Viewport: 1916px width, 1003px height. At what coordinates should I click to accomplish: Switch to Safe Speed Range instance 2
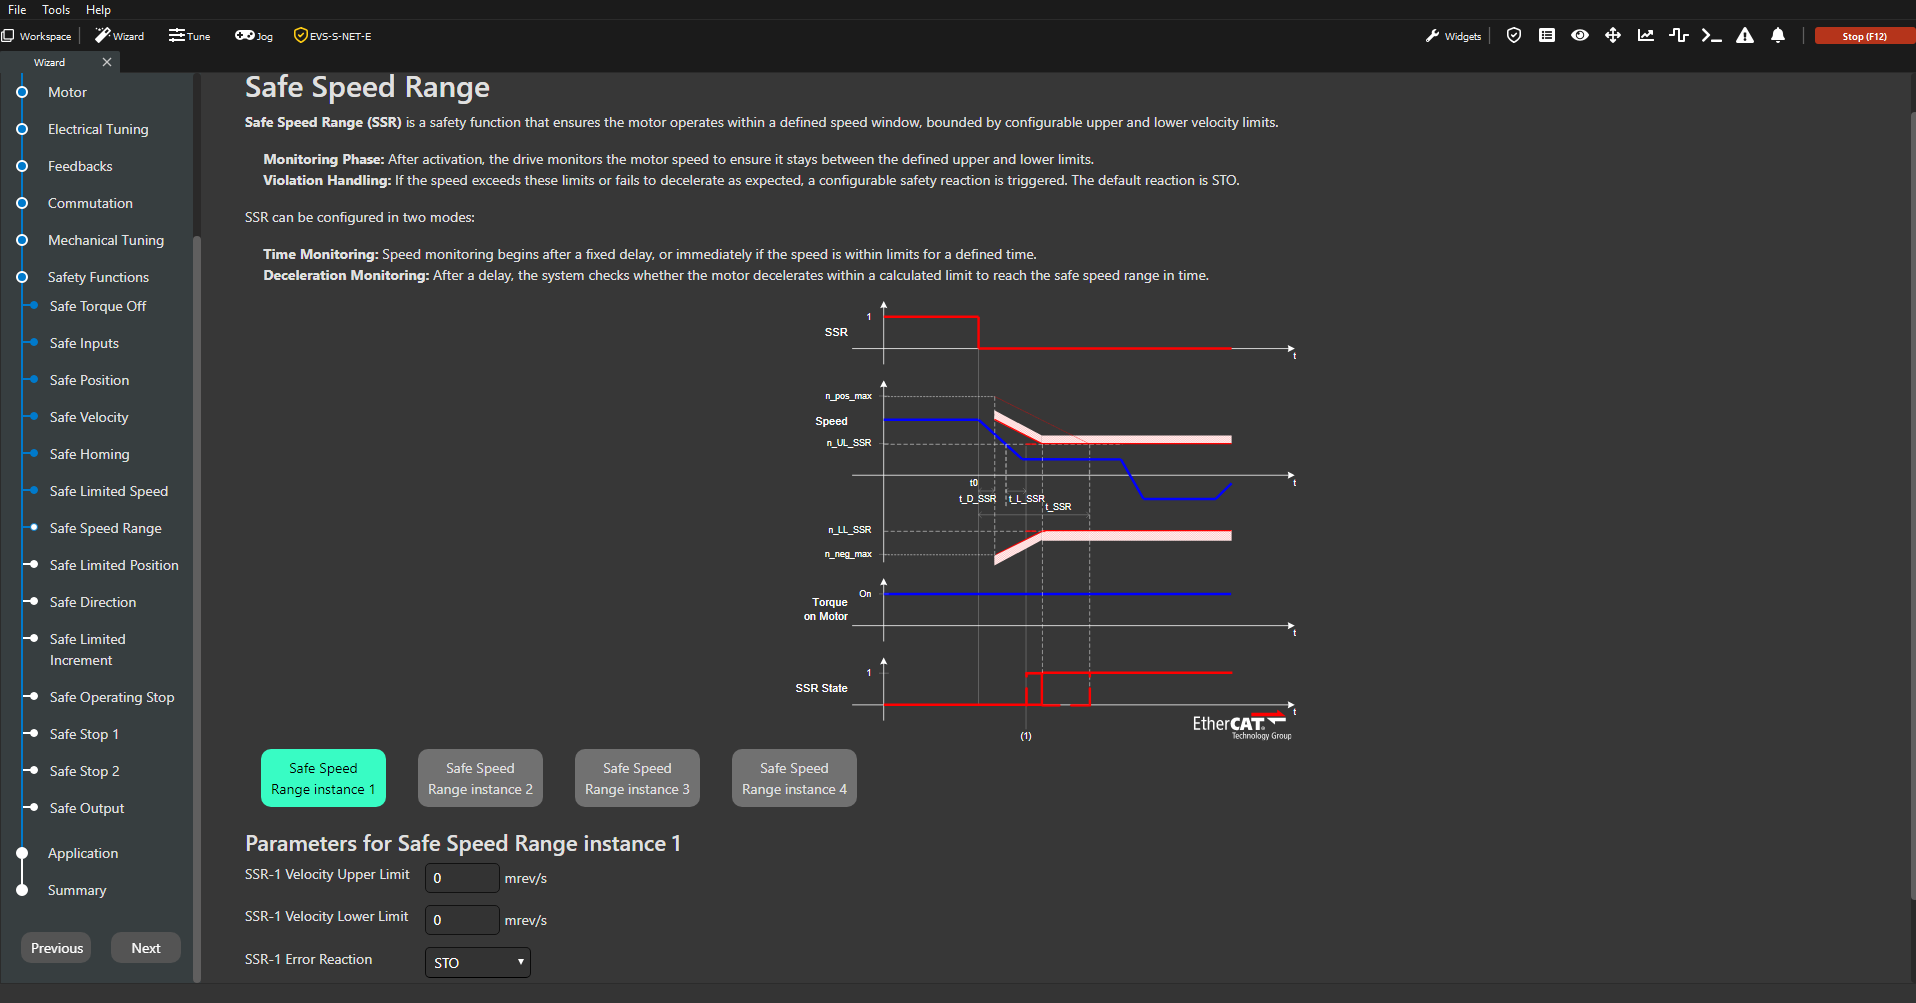pos(480,778)
